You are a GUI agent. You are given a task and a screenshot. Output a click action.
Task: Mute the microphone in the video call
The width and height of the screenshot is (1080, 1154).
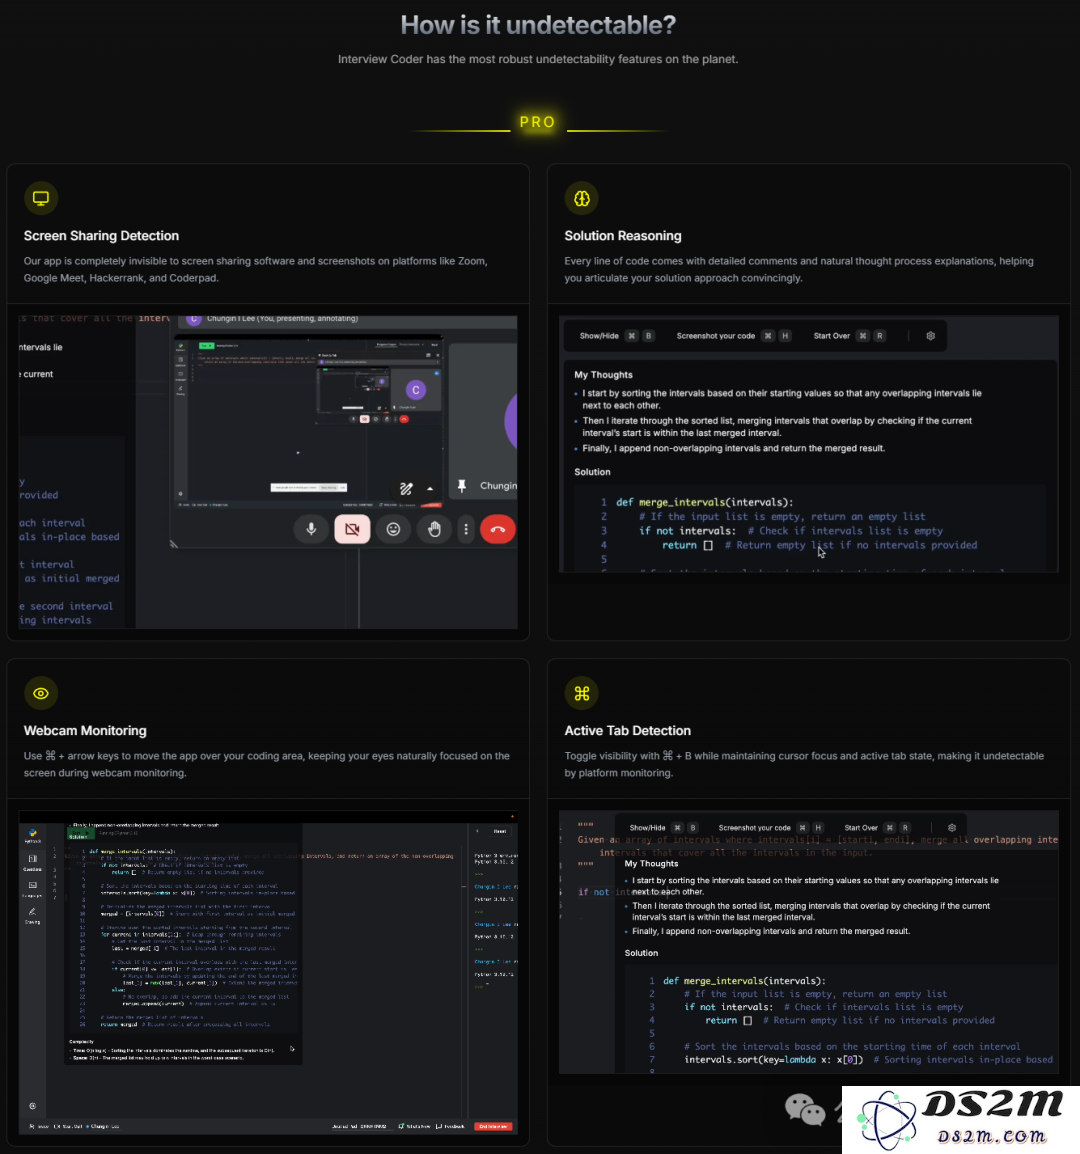(311, 529)
